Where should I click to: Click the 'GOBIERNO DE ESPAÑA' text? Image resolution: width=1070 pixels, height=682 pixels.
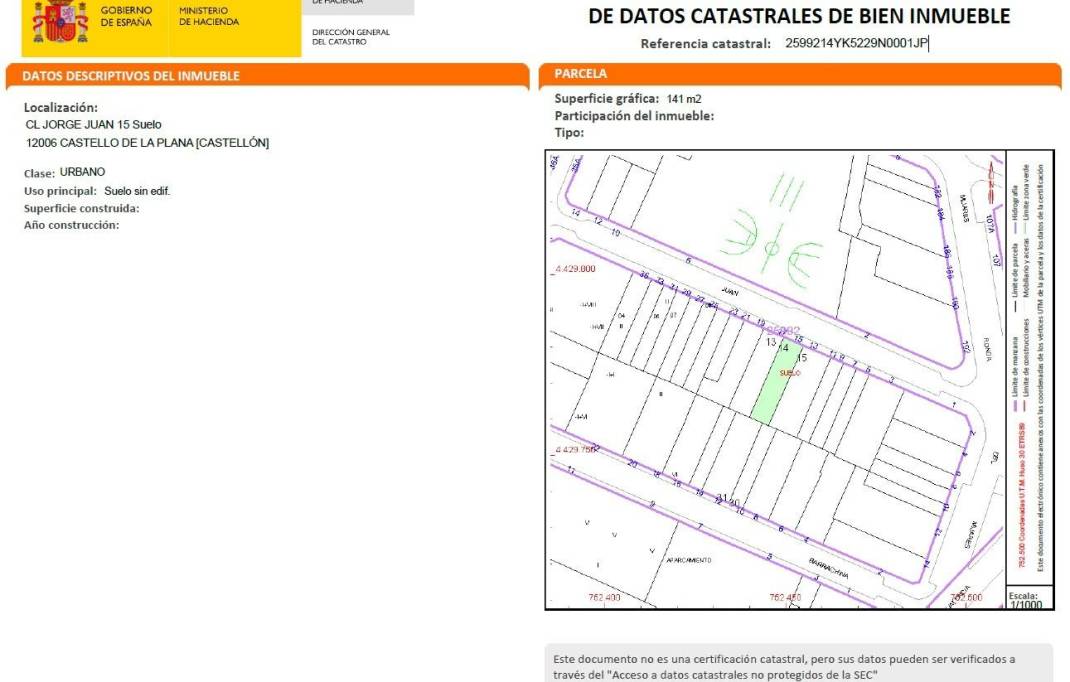[126, 16]
